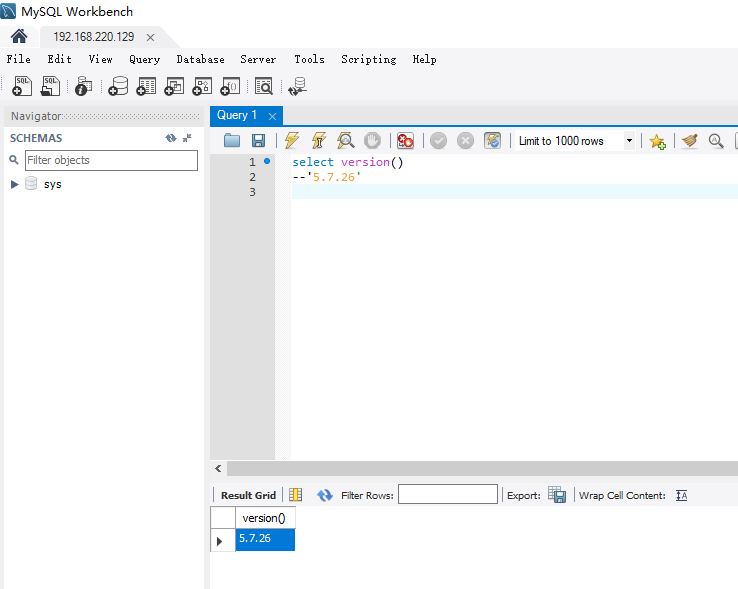
Task: Open the Limit to 1000 rows dropdown
Action: [x=629, y=141]
